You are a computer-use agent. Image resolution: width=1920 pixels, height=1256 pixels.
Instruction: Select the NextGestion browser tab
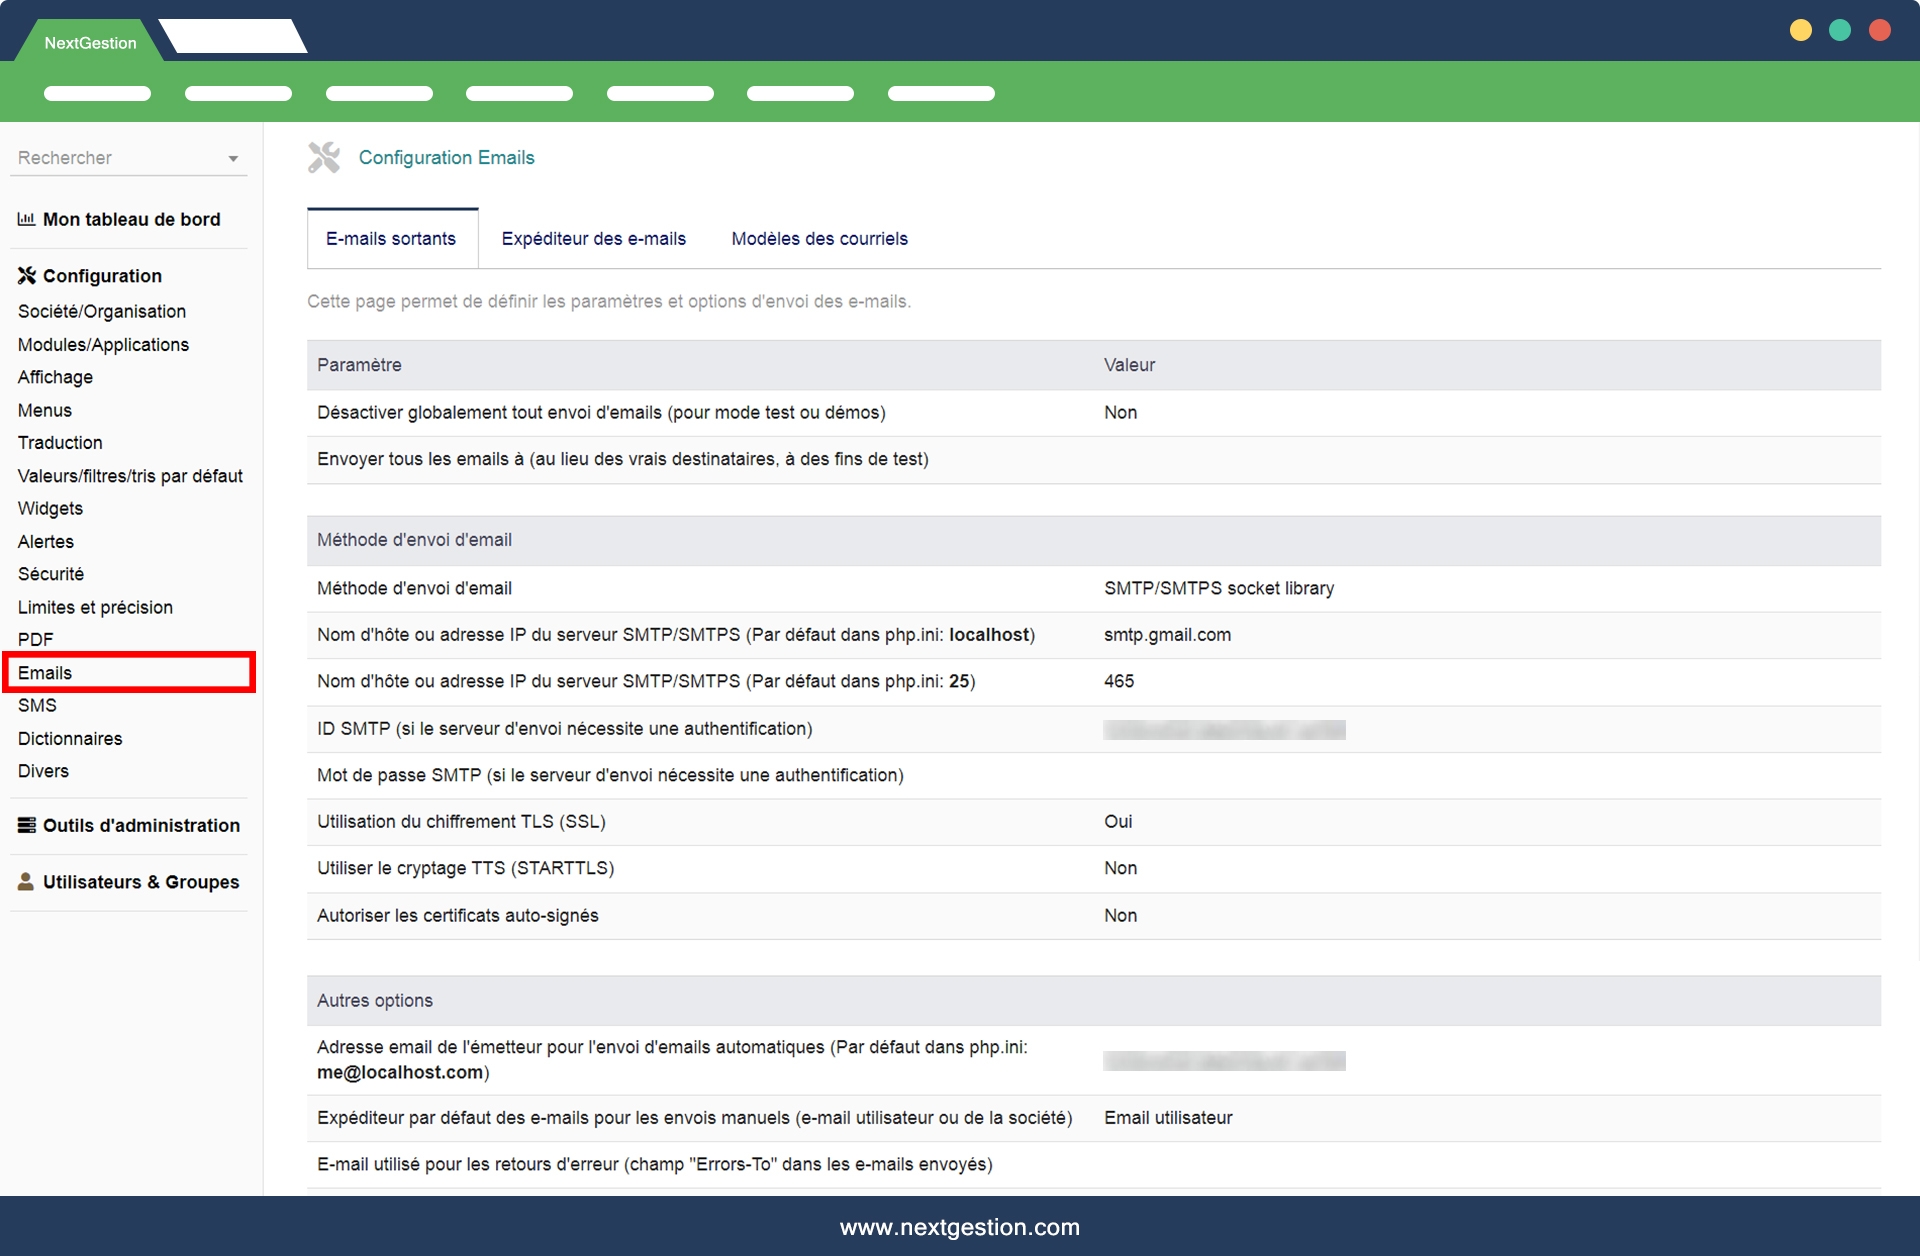[x=90, y=43]
